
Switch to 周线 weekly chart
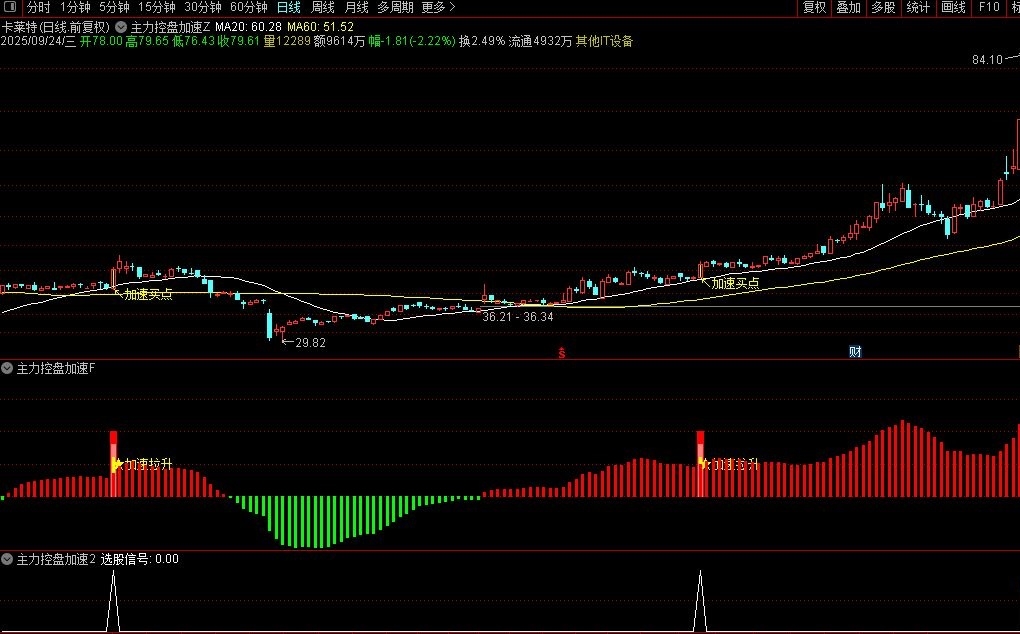click(323, 7)
